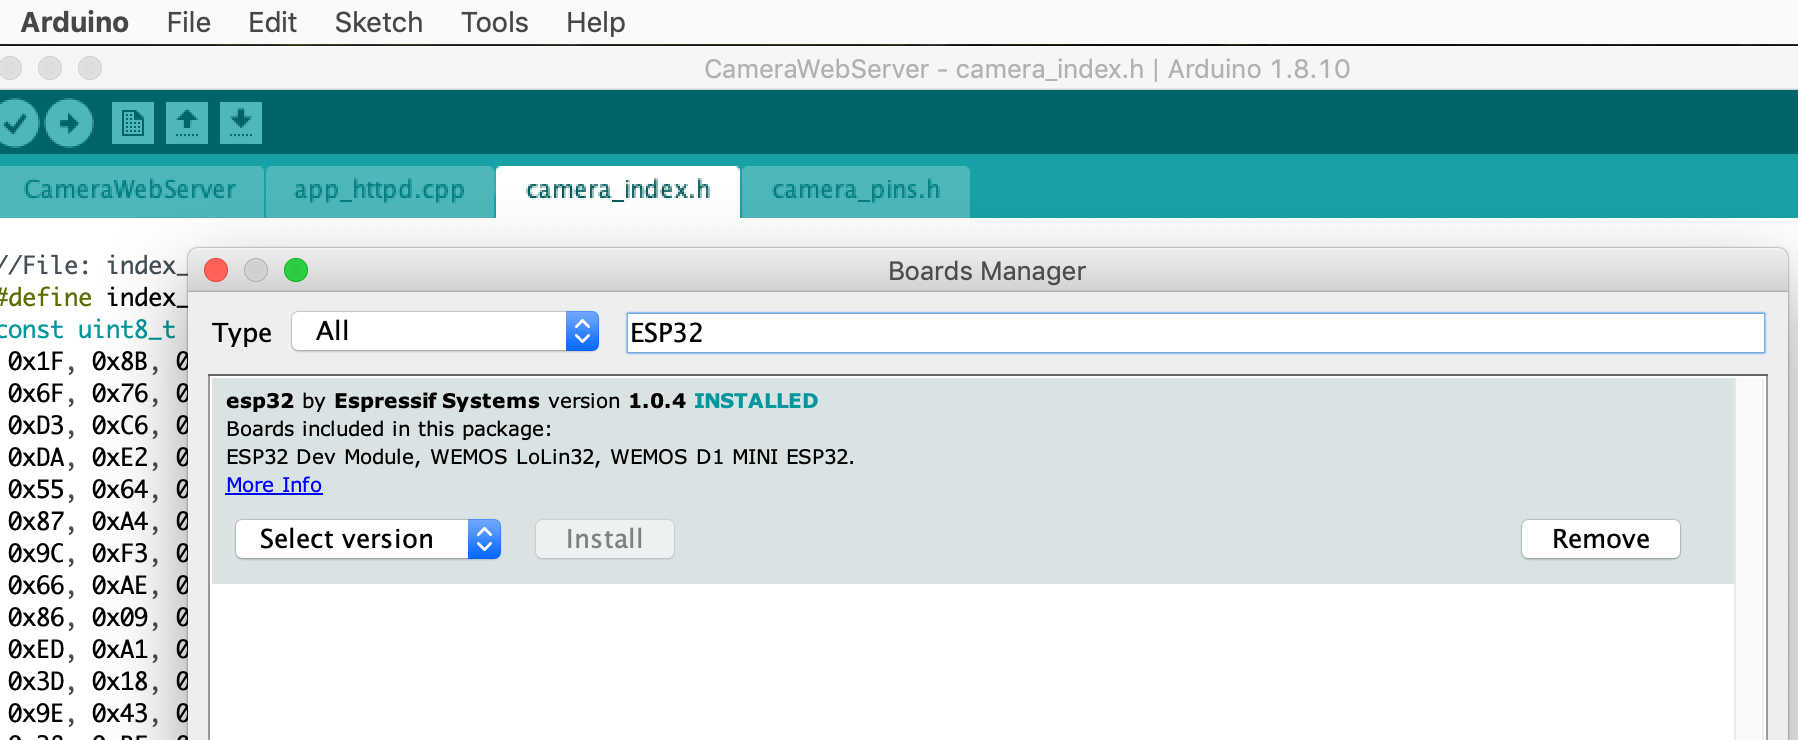The height and width of the screenshot is (740, 1798).
Task: Zoom the Boards Manager with green button
Action: click(x=296, y=270)
